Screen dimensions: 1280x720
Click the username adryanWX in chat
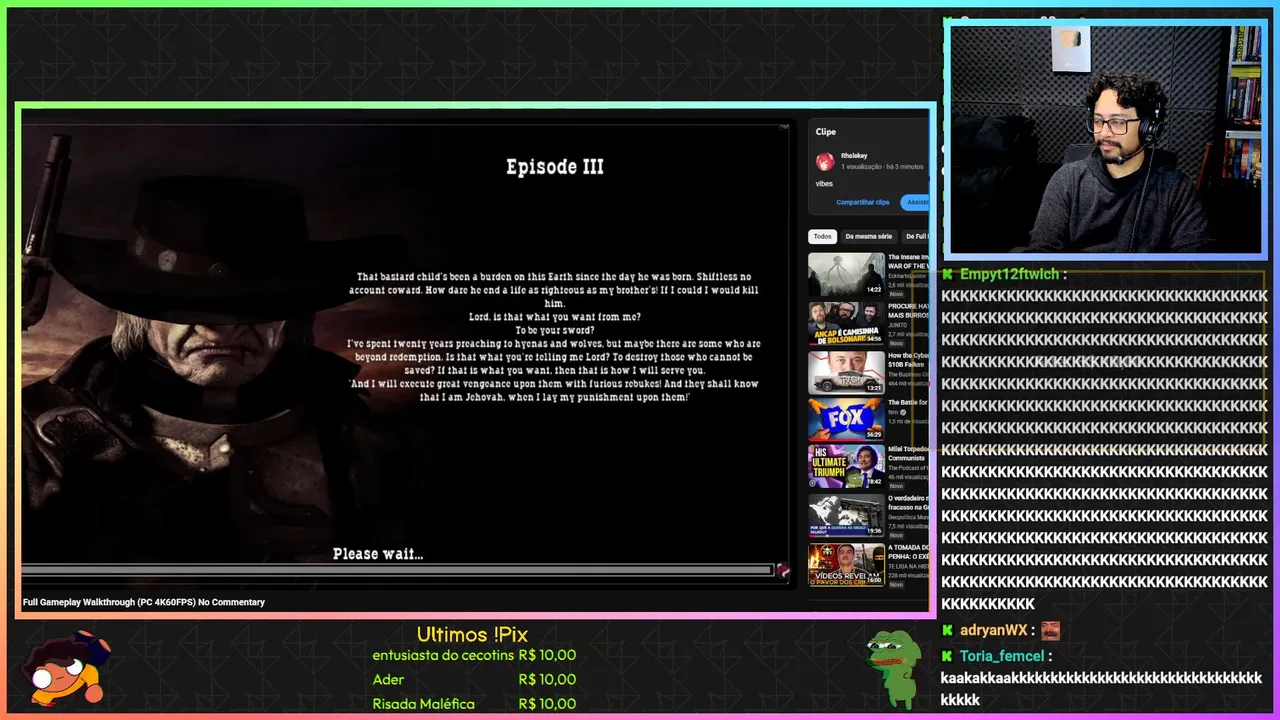(993, 630)
